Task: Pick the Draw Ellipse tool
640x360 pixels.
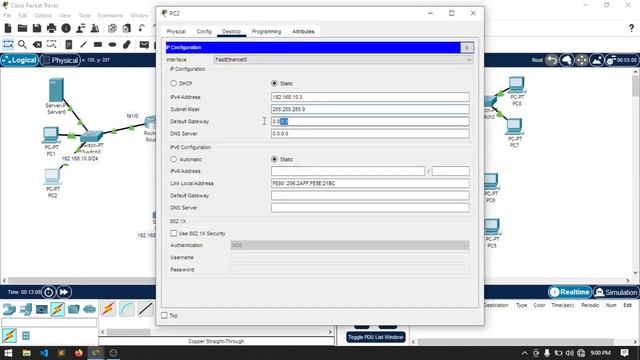Action: coord(112,44)
